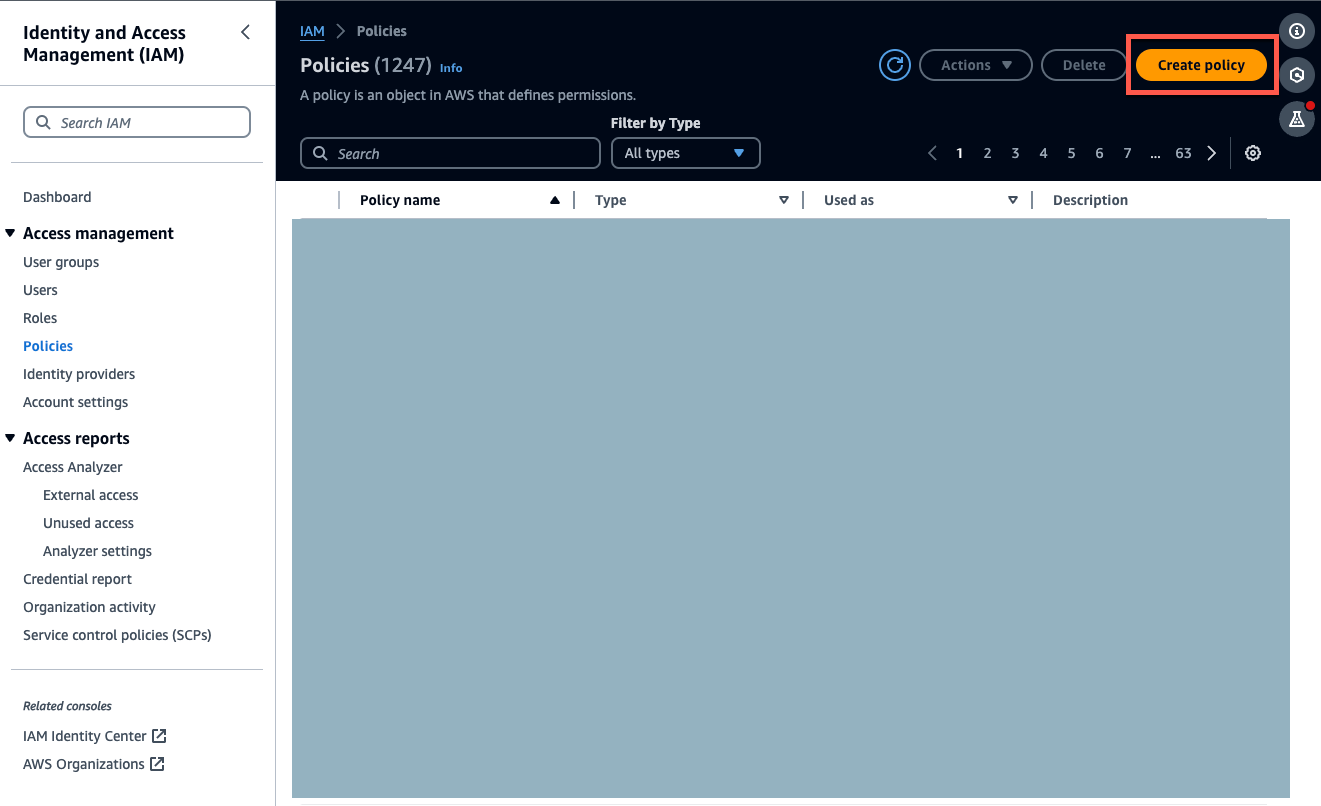Image resolution: width=1321 pixels, height=806 pixels.
Task: Open the All types filter dropdown
Action: [685, 153]
